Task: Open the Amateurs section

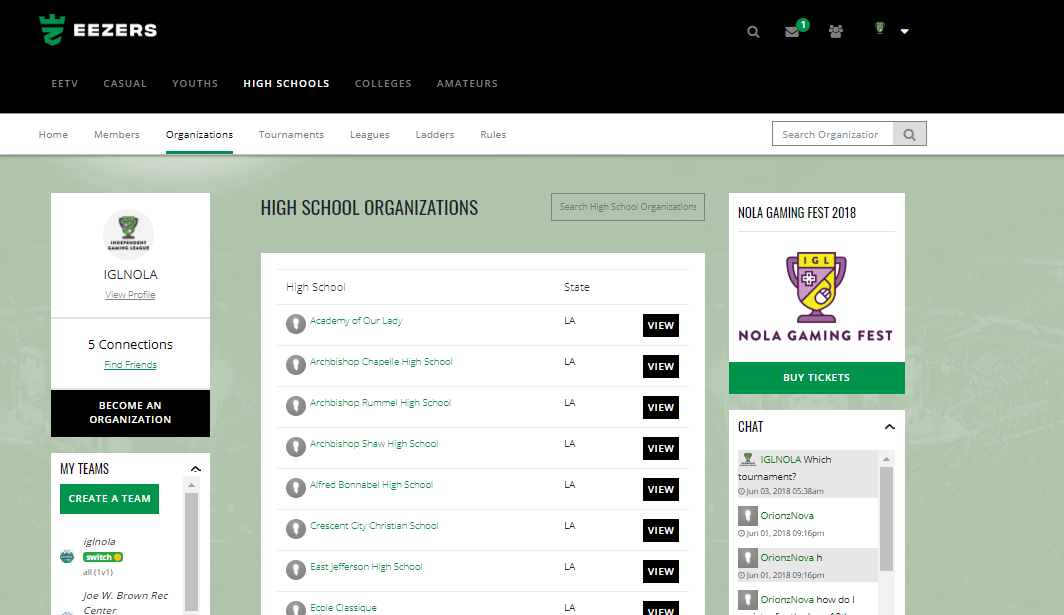Action: tap(468, 83)
